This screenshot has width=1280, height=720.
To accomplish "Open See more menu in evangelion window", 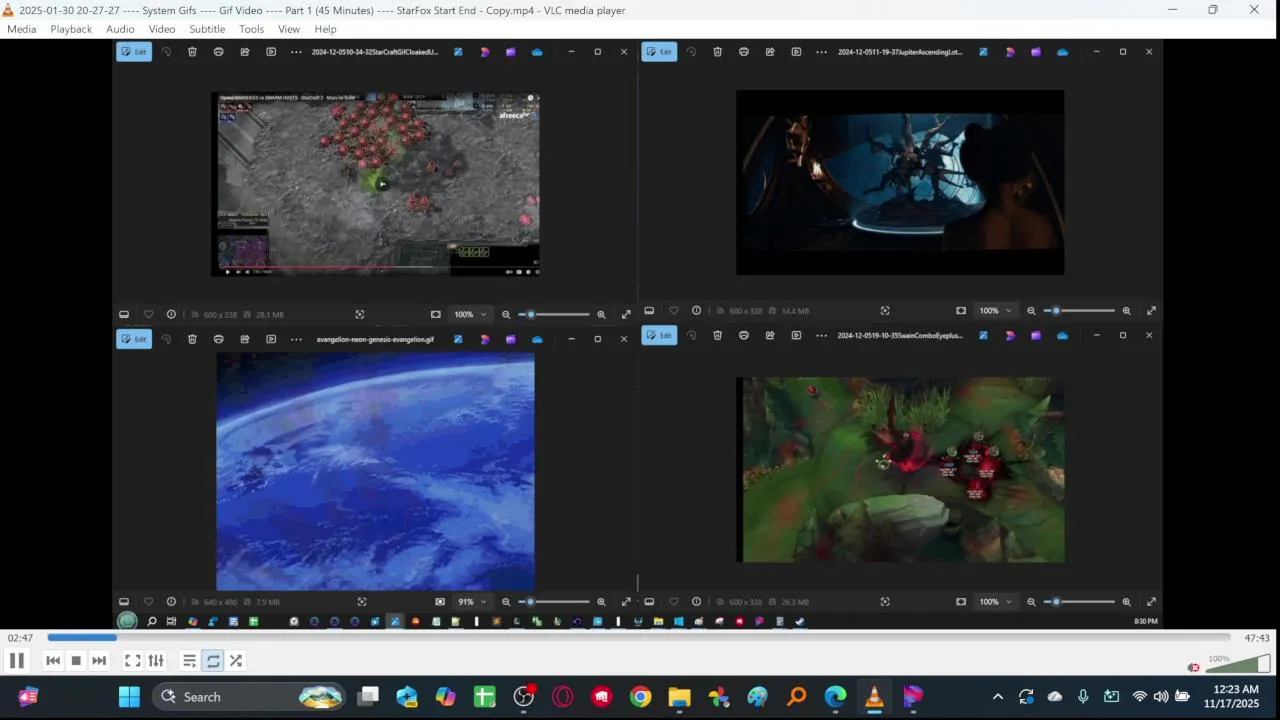I will pyautogui.click(x=296, y=339).
